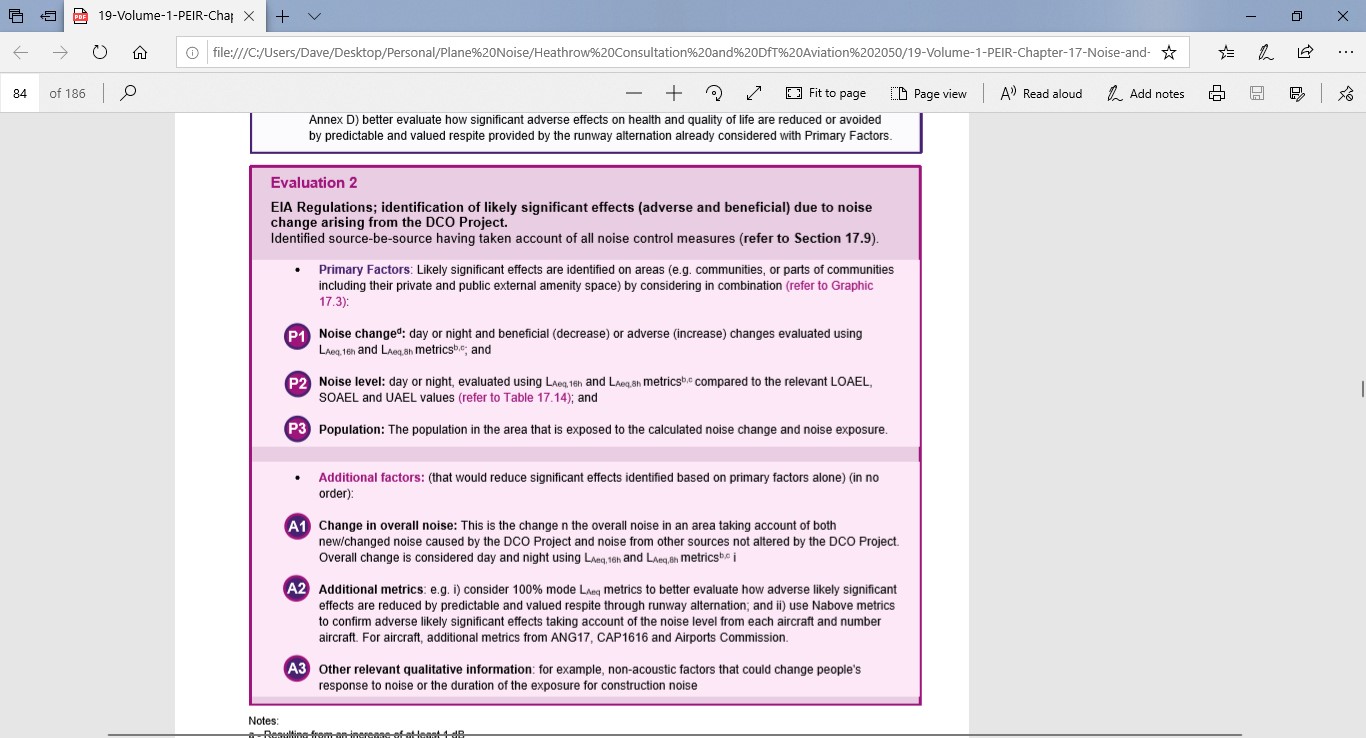This screenshot has width=1366, height=738.
Task: Share this page using Share icon
Action: 1305,52
